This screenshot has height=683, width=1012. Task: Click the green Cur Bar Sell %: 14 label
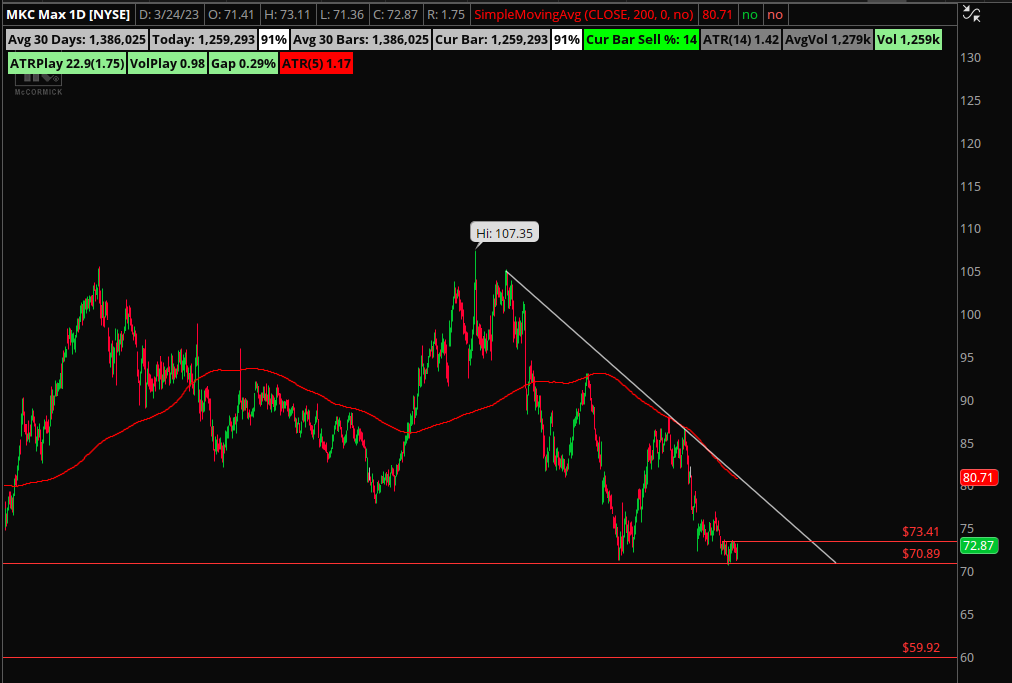pos(641,39)
